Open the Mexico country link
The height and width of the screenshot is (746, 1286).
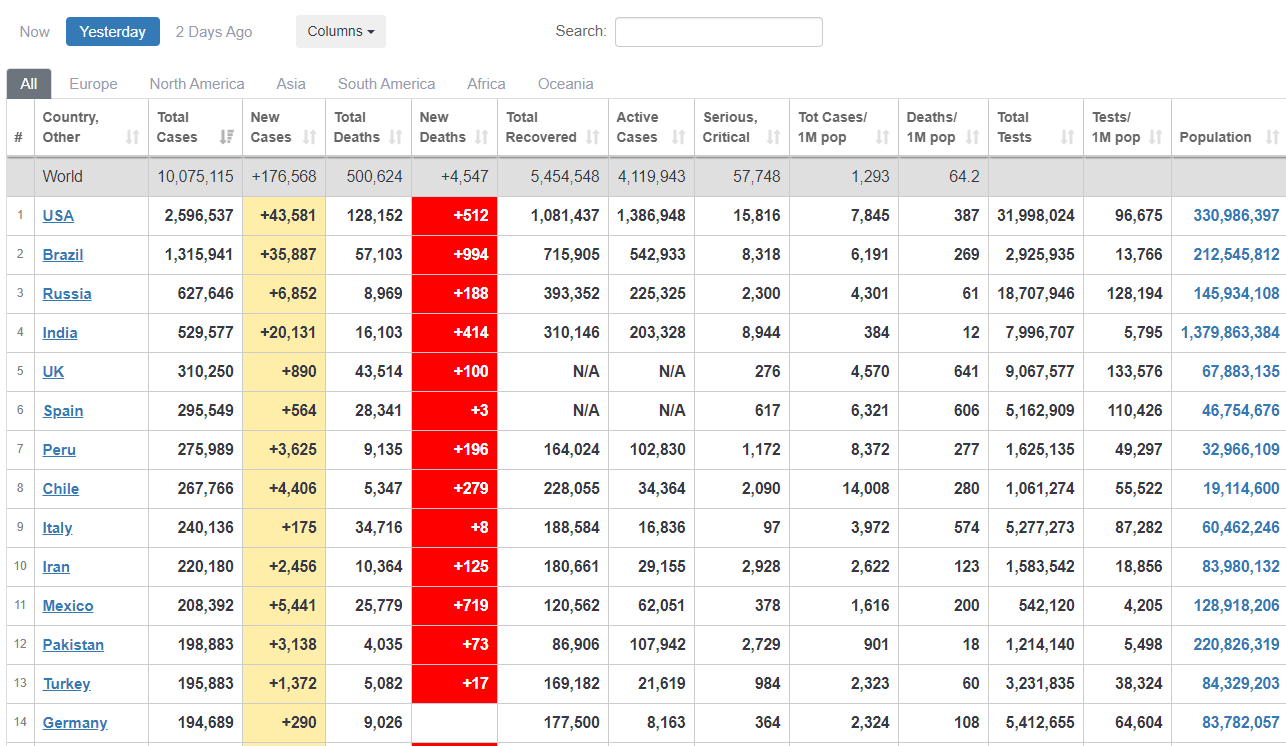tap(68, 606)
